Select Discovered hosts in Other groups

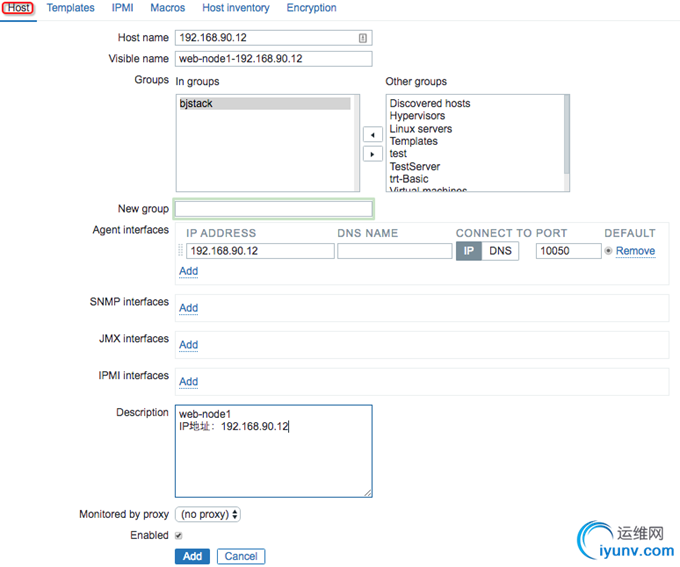(x=430, y=103)
